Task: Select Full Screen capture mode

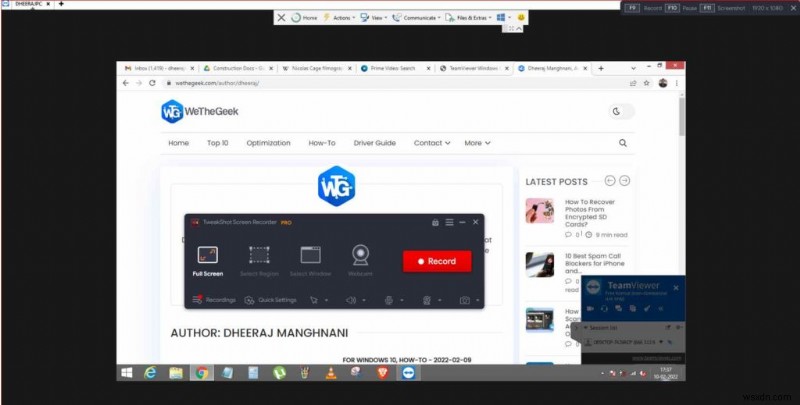Action: click(x=207, y=259)
